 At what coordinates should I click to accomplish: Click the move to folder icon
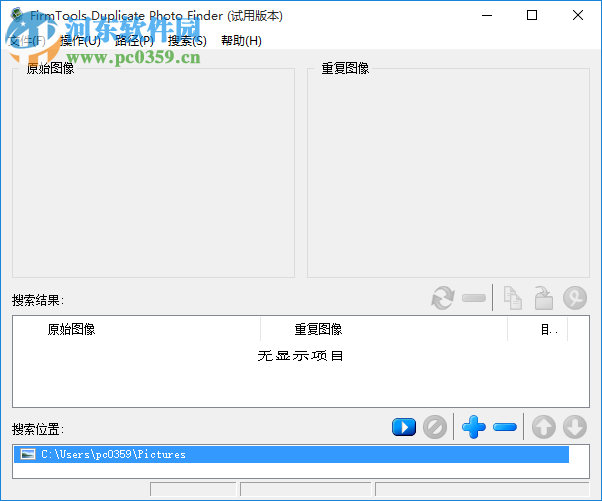[x=544, y=298]
